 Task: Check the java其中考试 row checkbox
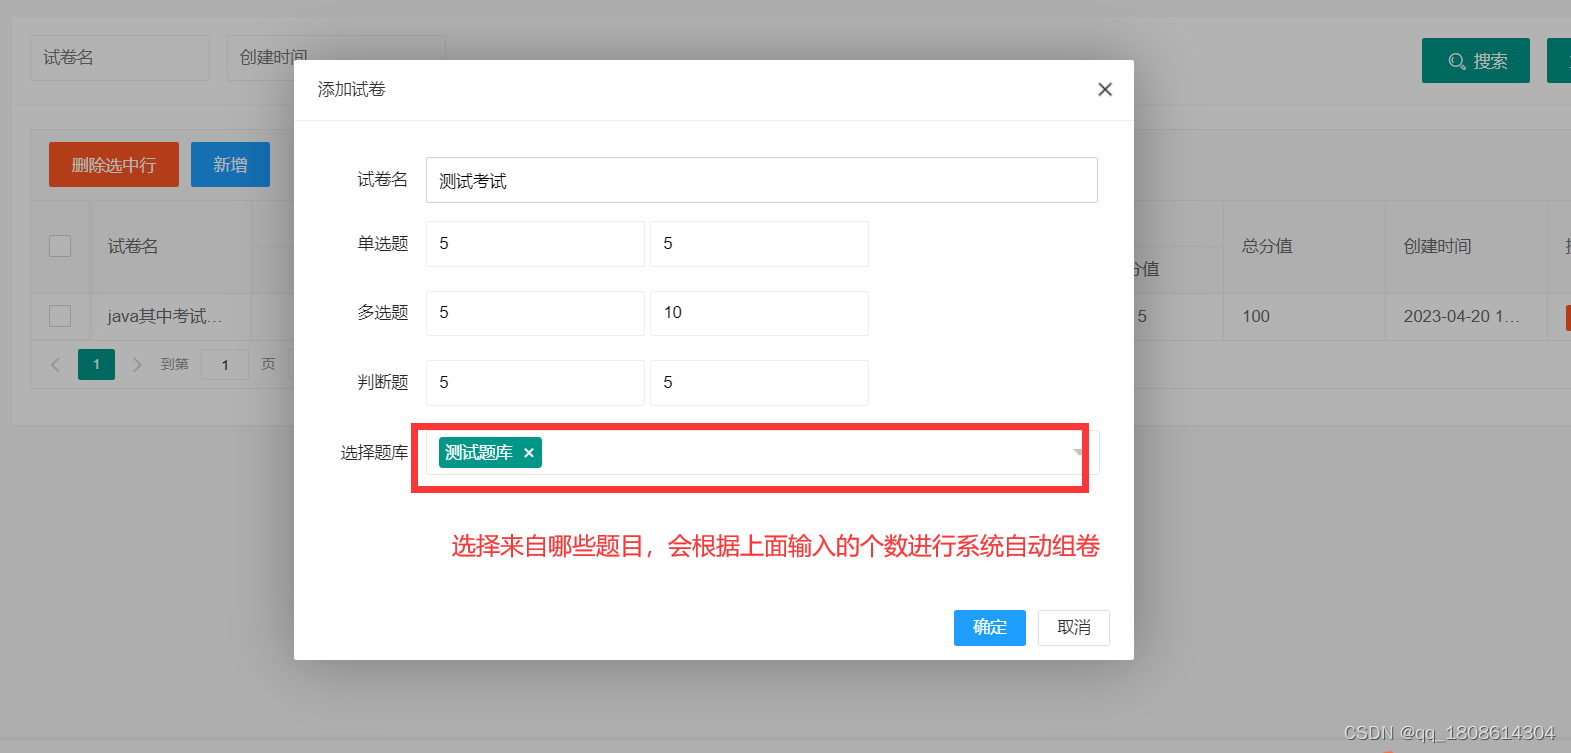60,316
